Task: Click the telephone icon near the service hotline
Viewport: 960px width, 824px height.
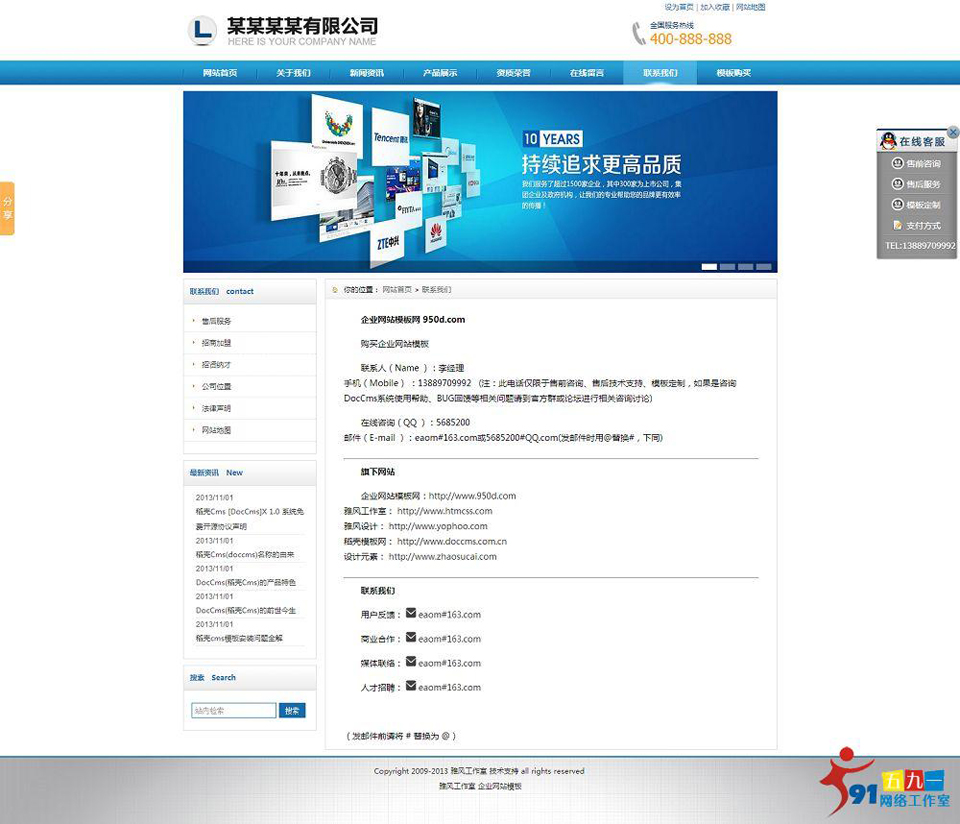Action: coord(637,34)
